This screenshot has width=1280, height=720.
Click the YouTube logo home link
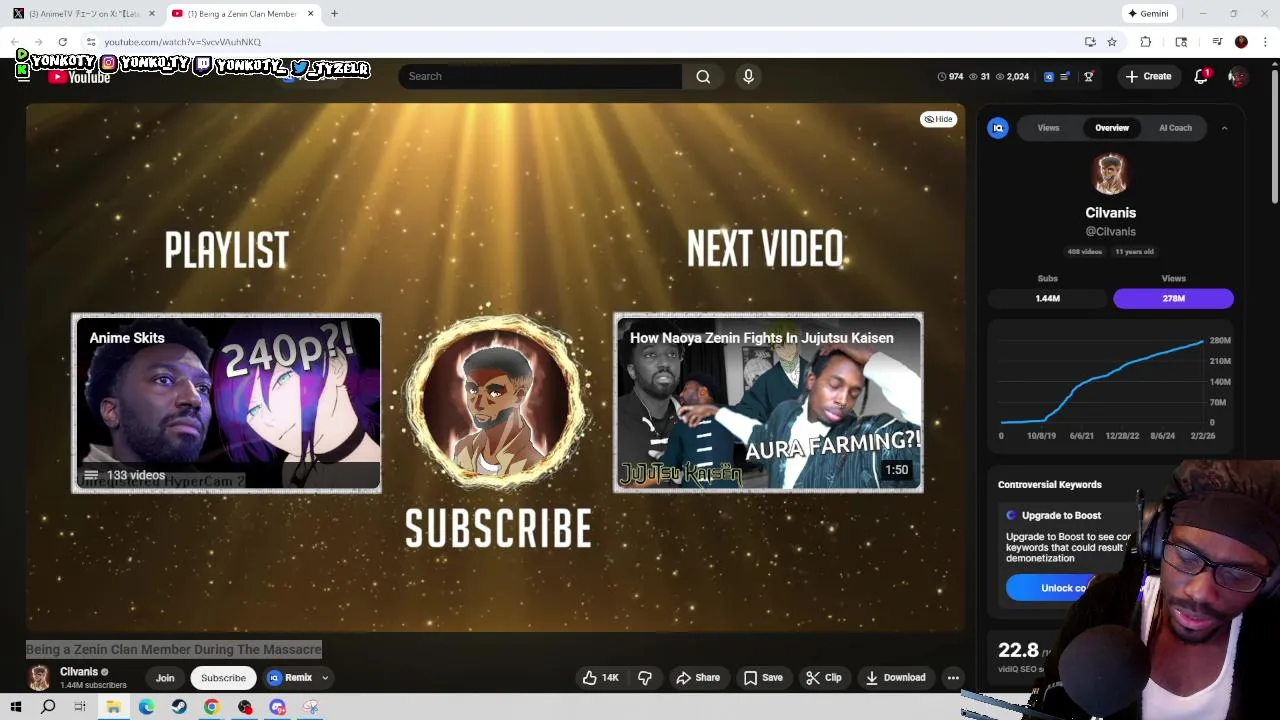click(x=79, y=77)
